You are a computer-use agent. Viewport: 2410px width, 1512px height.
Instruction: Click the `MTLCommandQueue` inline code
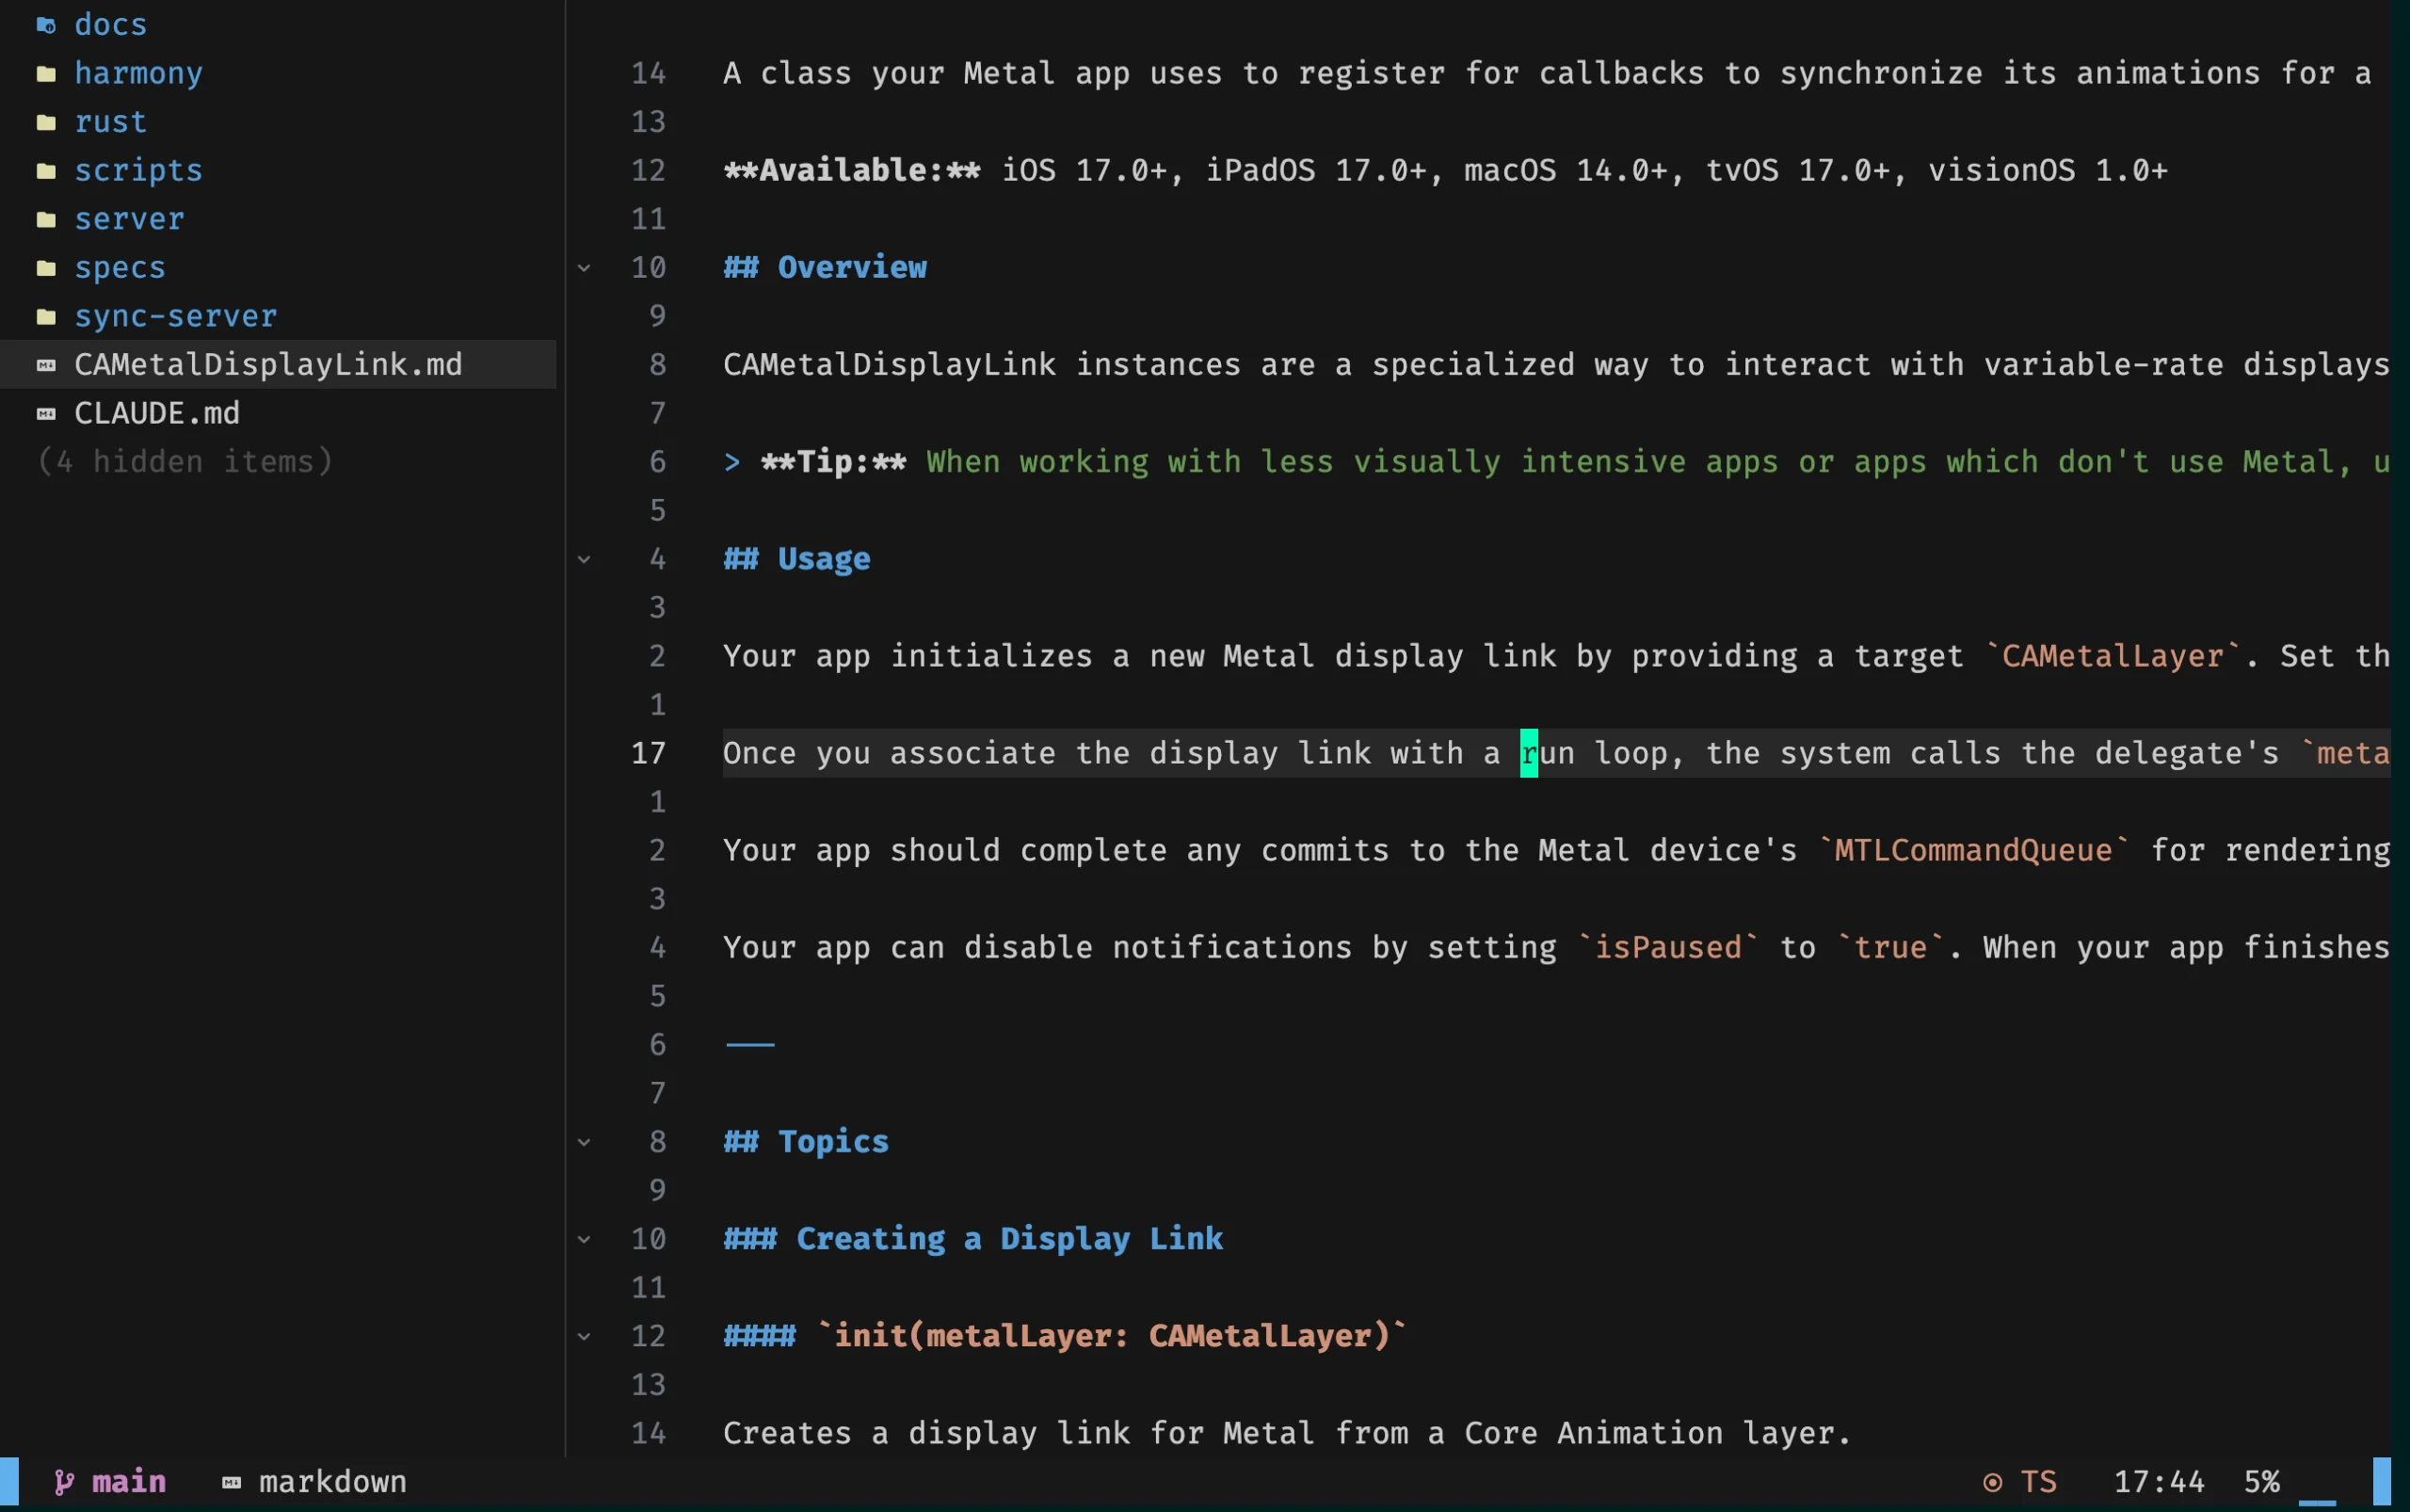1974,850
